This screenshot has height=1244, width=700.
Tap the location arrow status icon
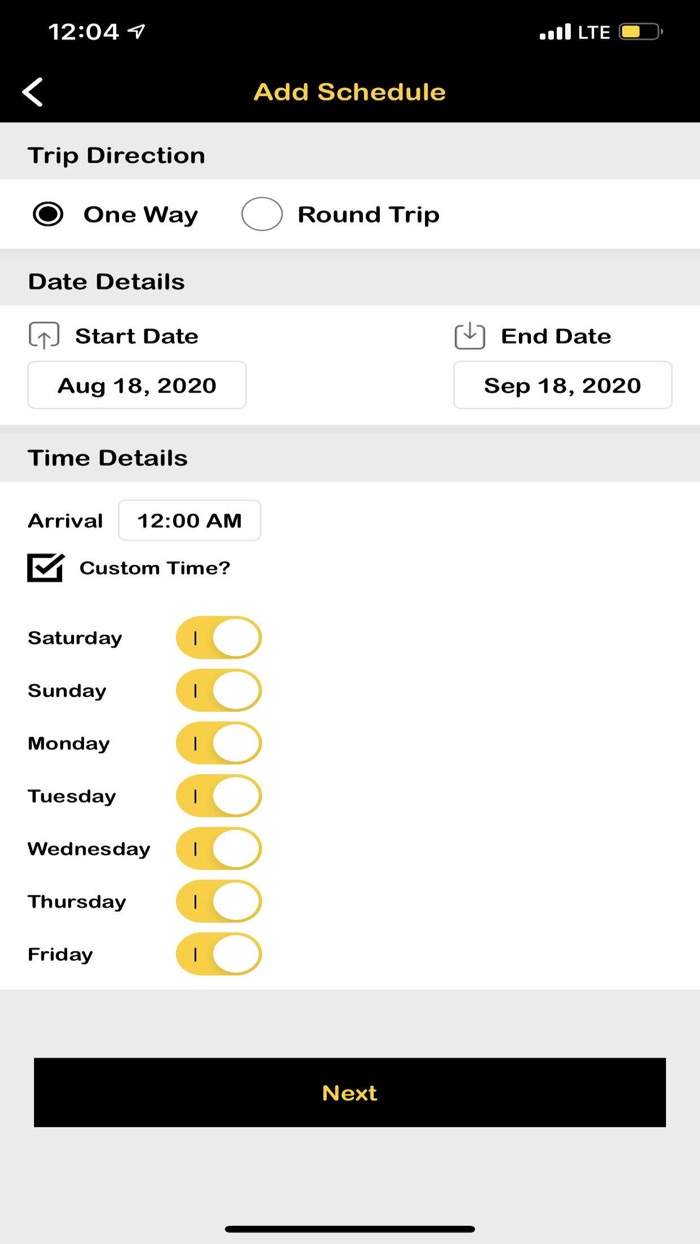(137, 32)
